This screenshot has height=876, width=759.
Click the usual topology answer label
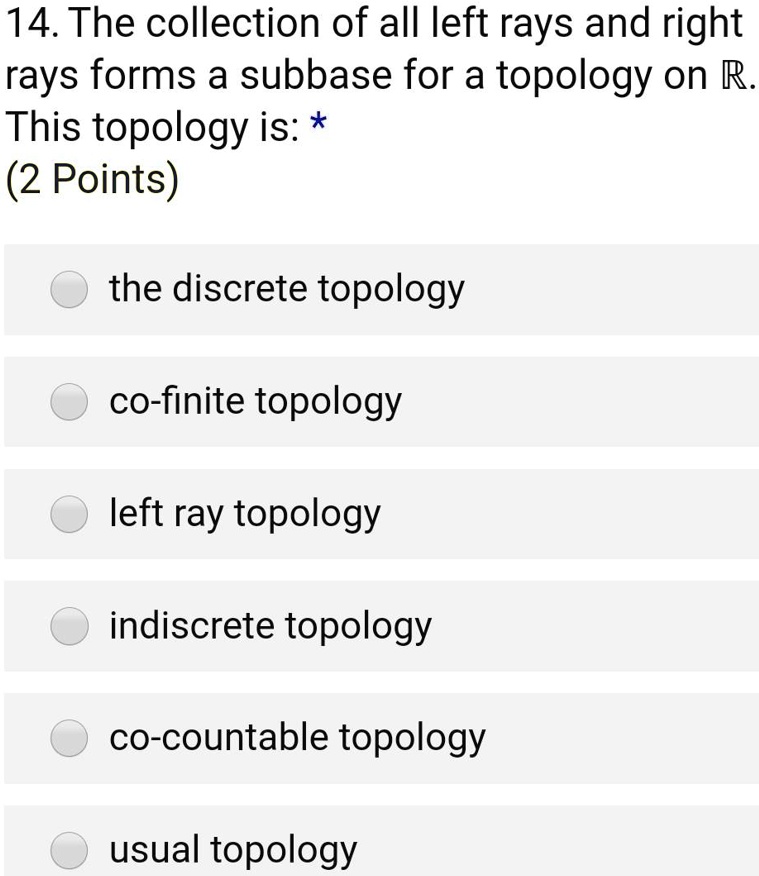(x=233, y=850)
